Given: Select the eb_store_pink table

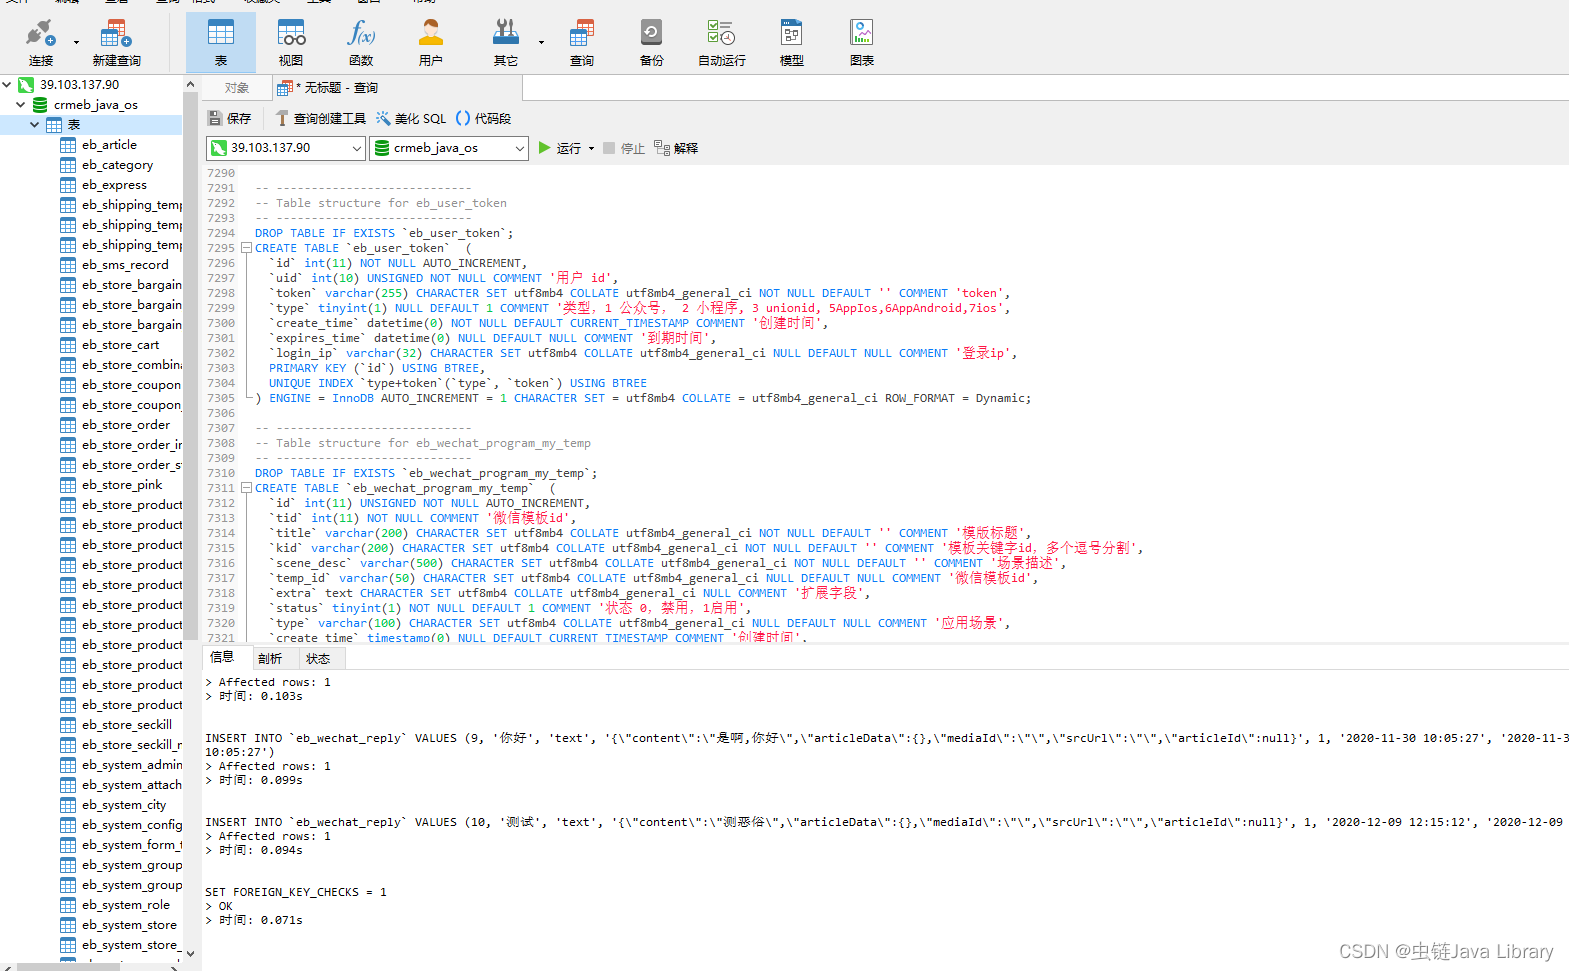Looking at the screenshot, I should click(x=122, y=485).
